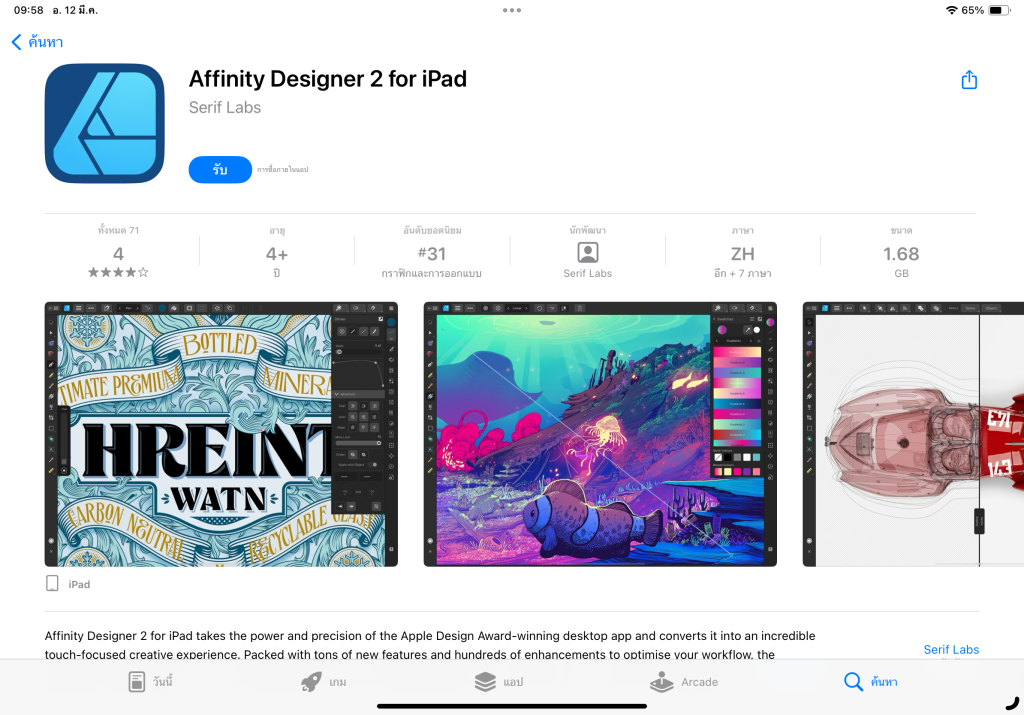The width and height of the screenshot is (1024, 715).
Task: Open the underwater clownfish artwork screenshot
Action: pyautogui.click(x=600, y=434)
